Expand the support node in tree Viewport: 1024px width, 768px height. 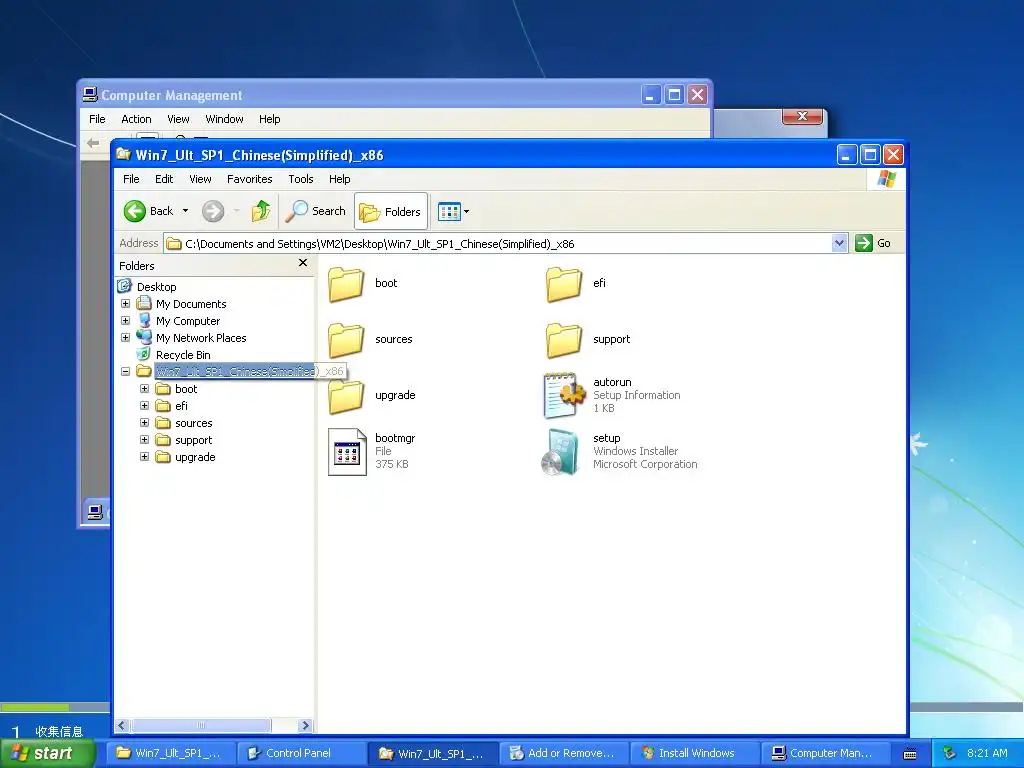pos(144,440)
